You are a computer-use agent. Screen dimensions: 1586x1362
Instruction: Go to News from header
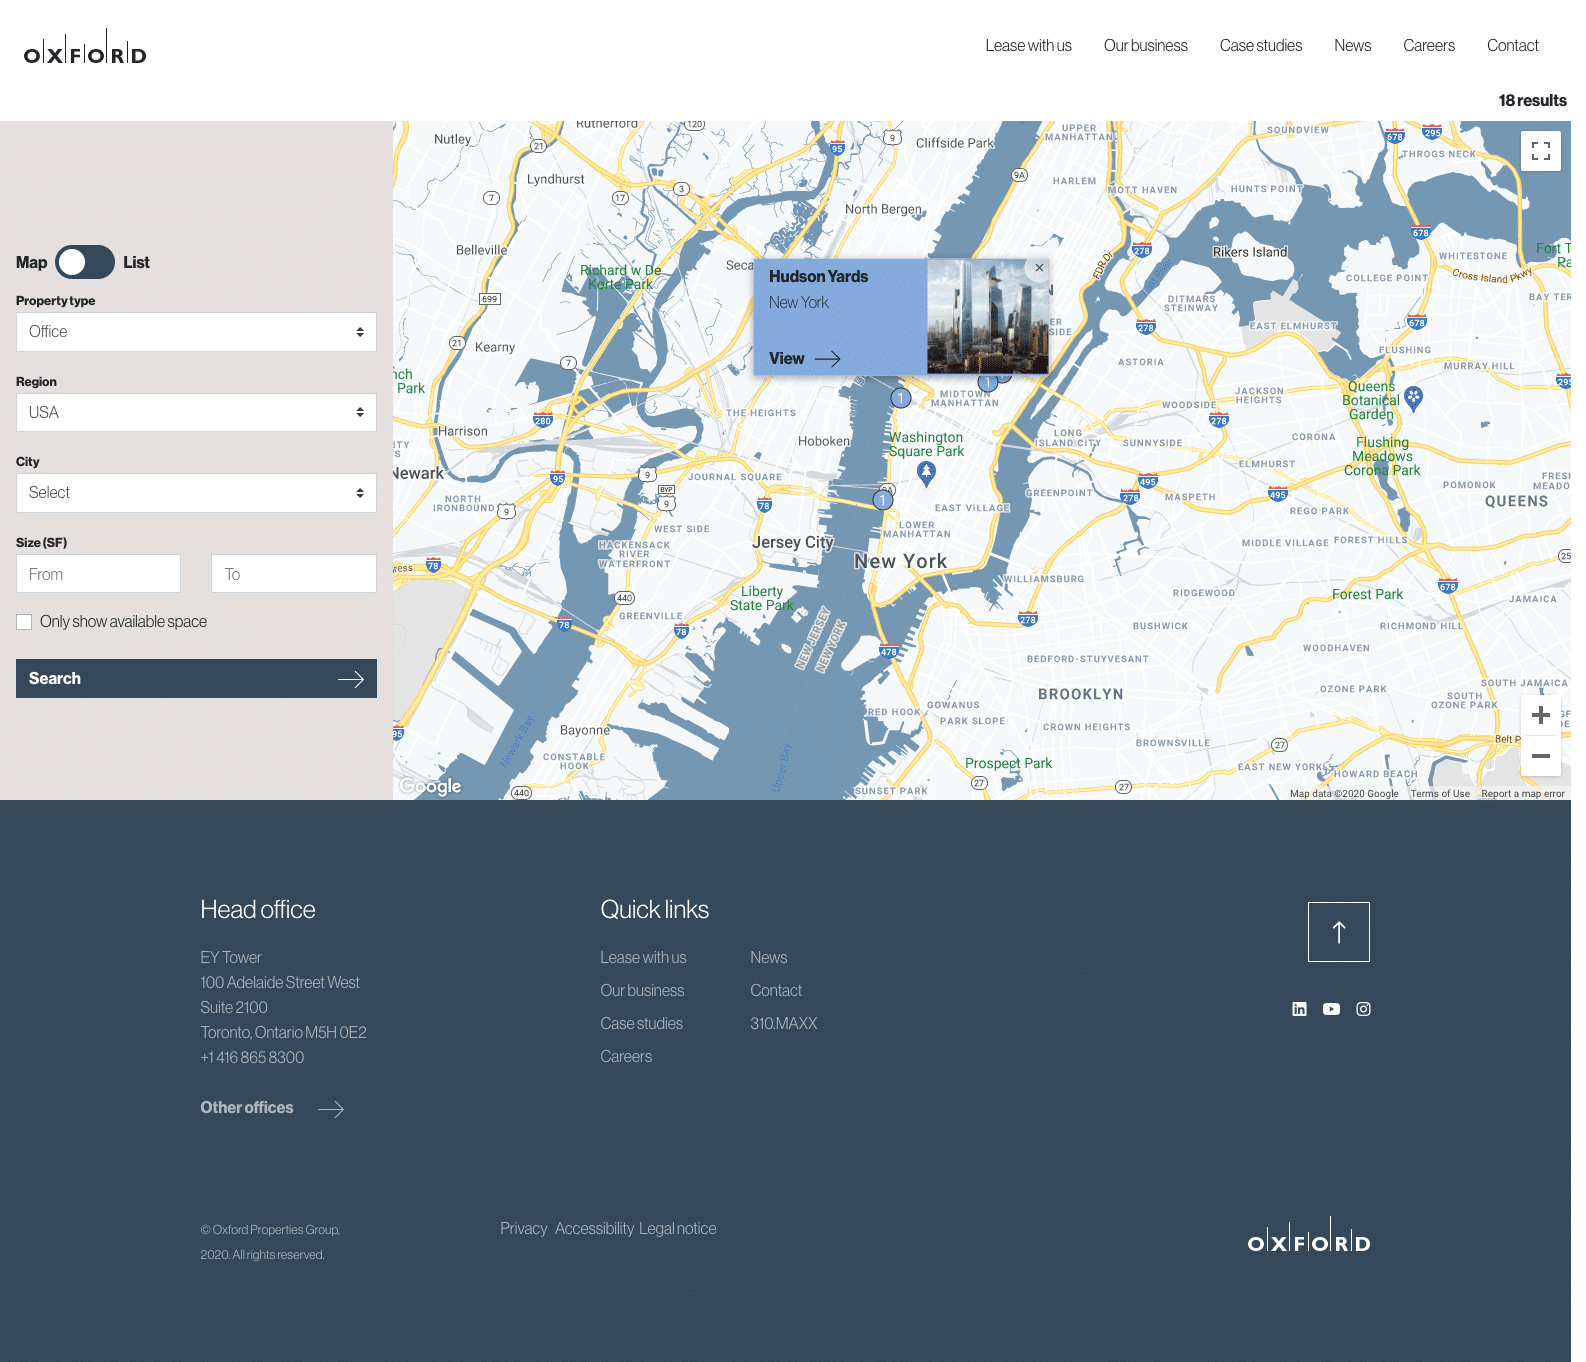(x=1352, y=46)
